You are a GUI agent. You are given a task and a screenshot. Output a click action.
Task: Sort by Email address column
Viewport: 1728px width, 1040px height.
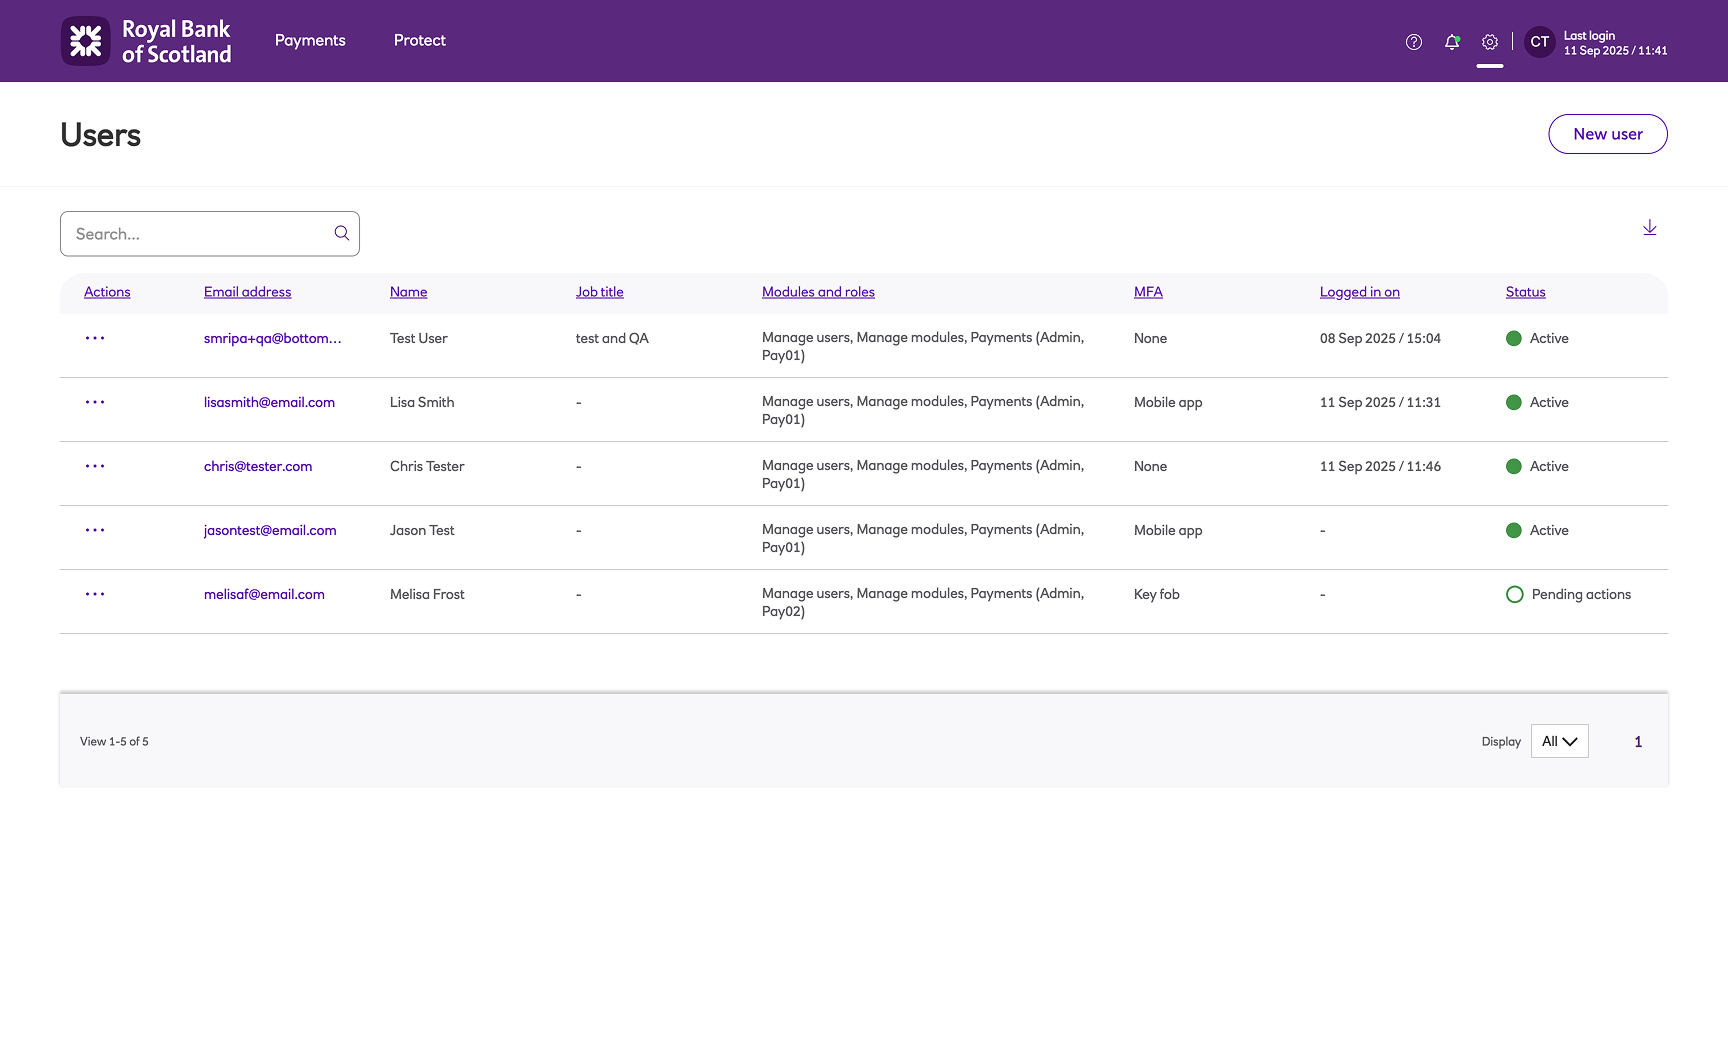click(248, 292)
